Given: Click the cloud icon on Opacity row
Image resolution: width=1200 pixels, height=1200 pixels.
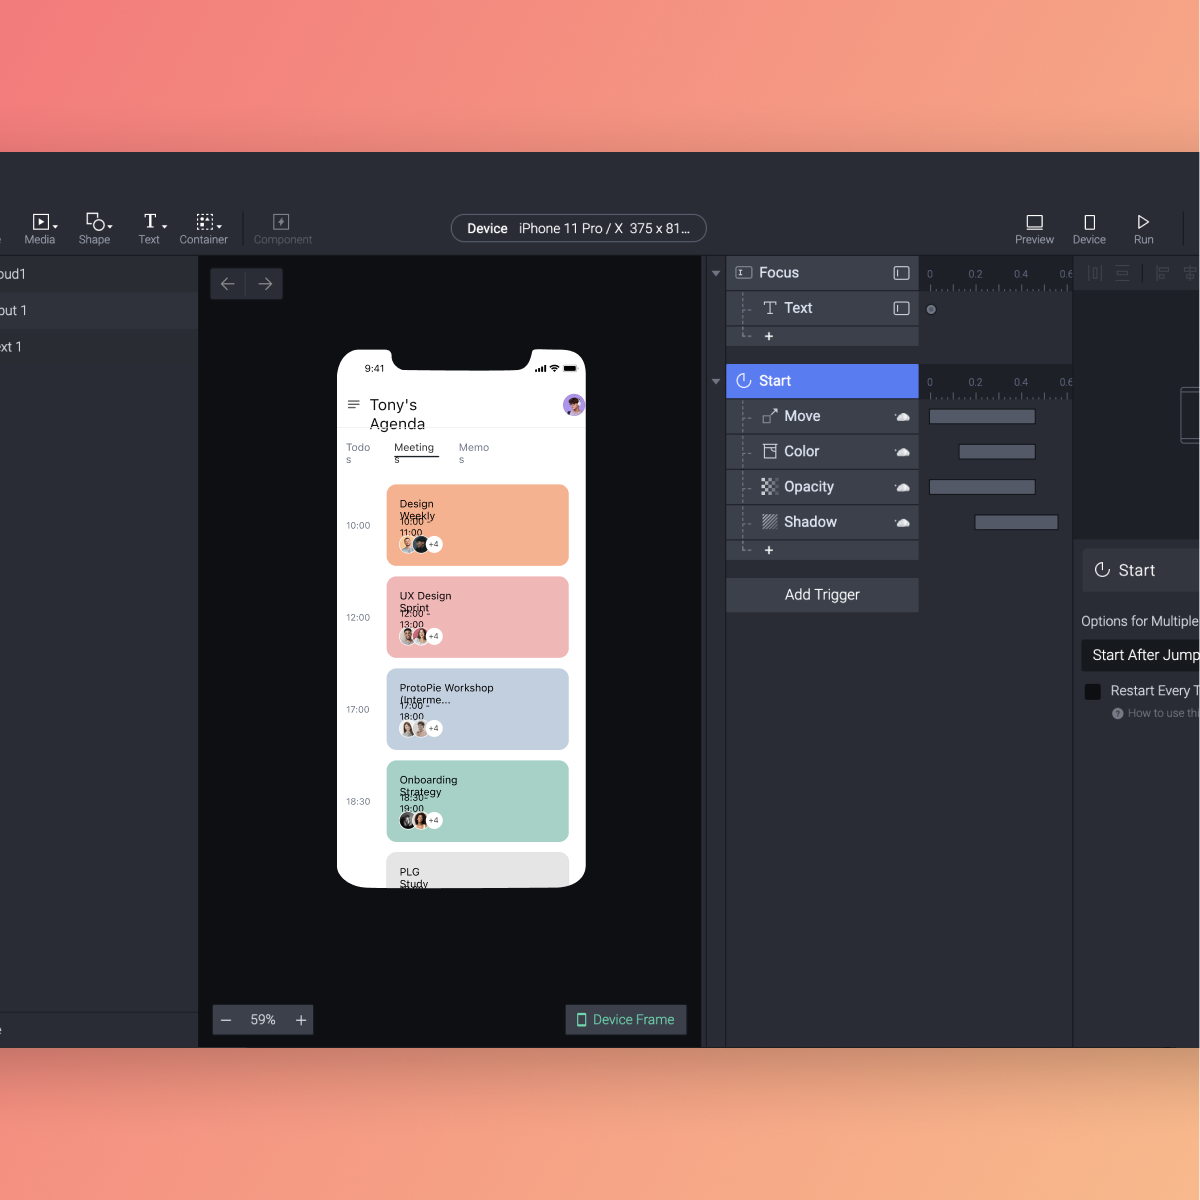Looking at the screenshot, I should [x=902, y=487].
